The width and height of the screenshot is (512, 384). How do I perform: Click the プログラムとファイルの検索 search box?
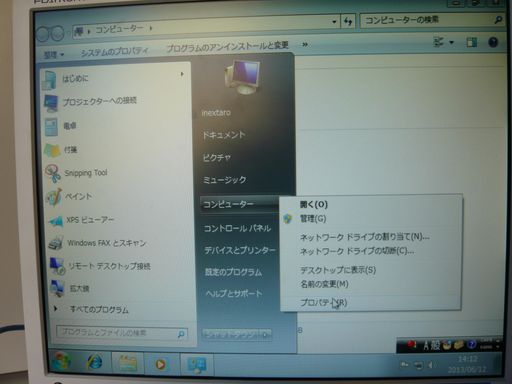pos(122,333)
